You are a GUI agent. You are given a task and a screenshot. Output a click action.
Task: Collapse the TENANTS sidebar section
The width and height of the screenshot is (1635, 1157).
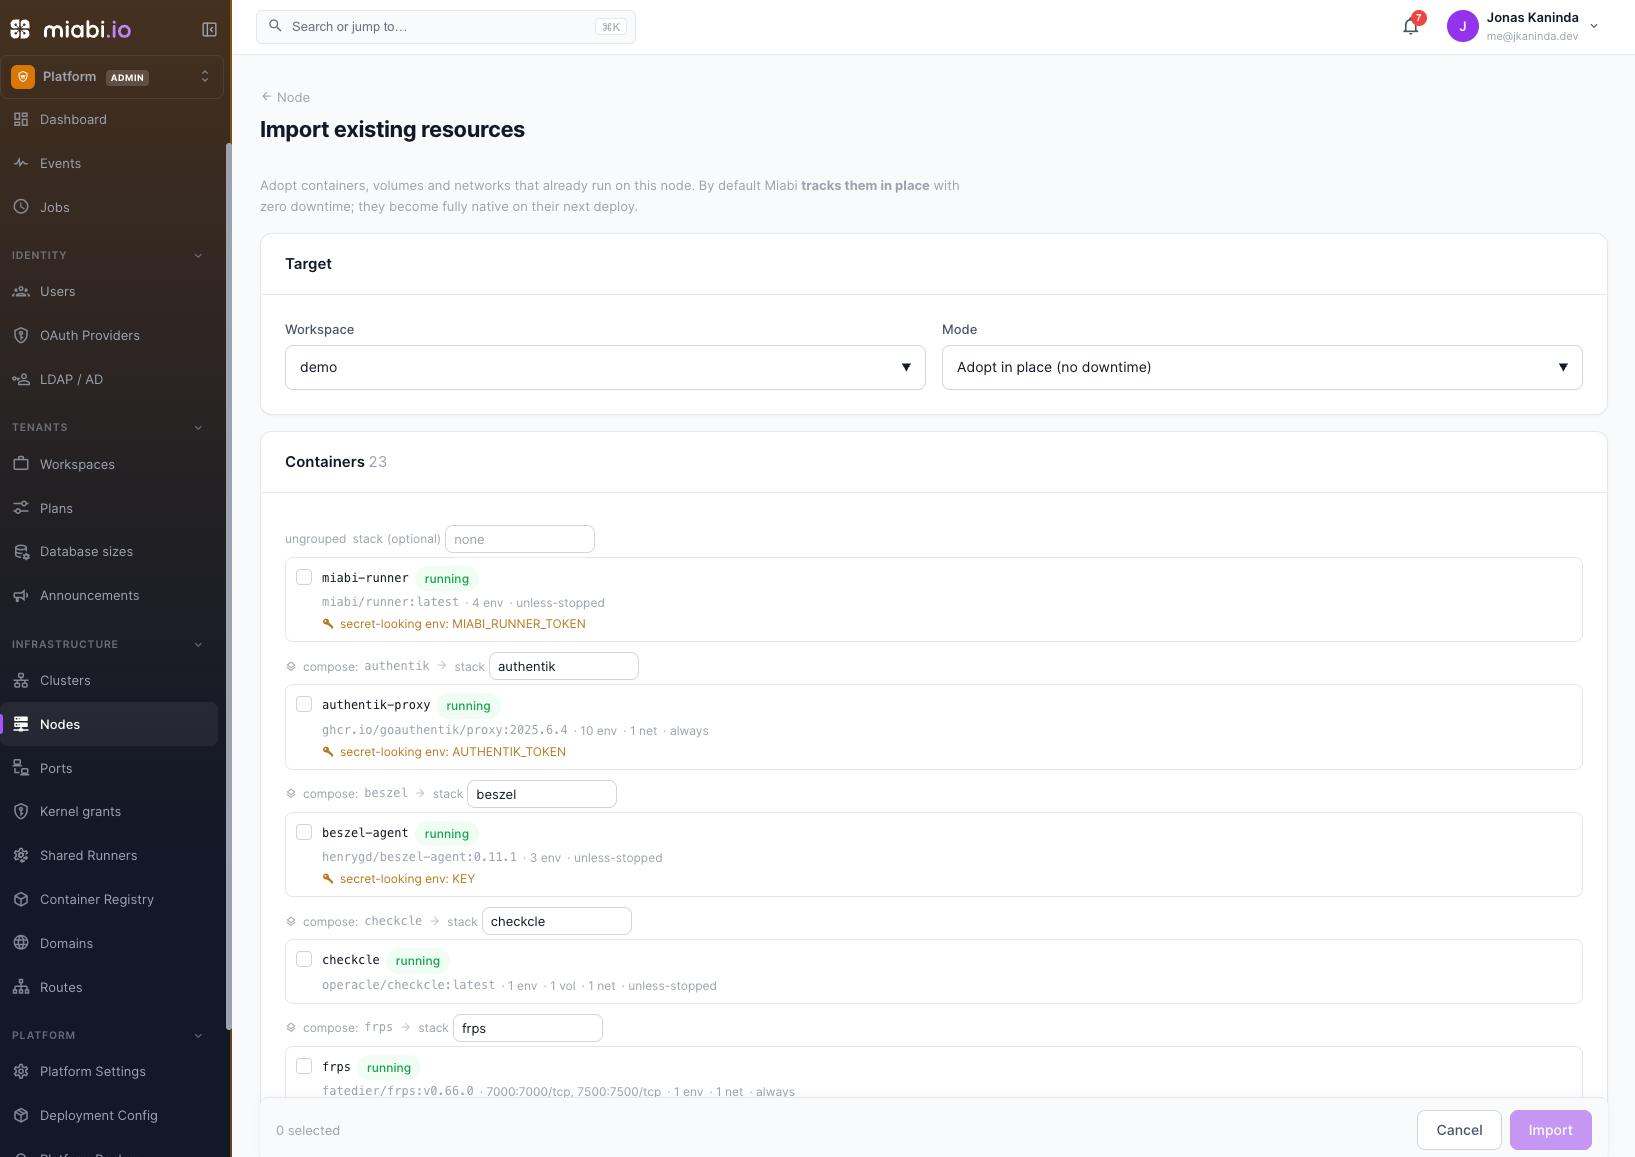pos(198,428)
